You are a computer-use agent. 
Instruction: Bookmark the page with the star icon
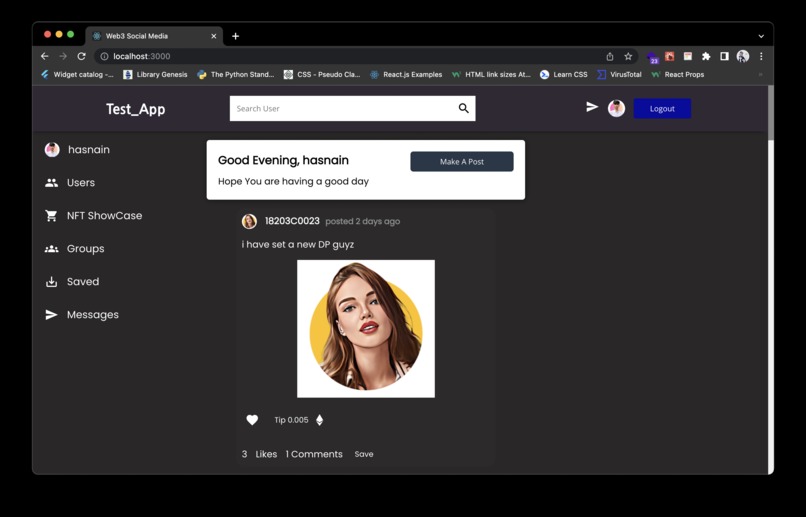coord(628,57)
